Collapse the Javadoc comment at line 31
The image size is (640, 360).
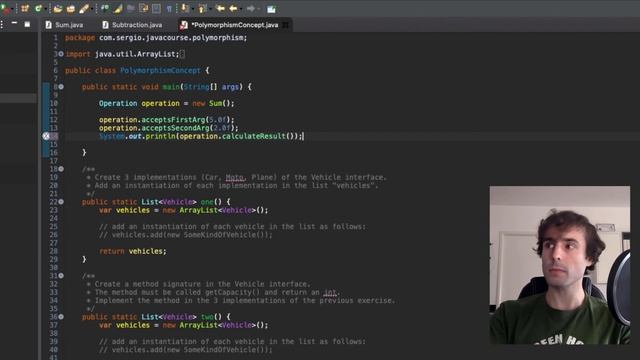click(61, 276)
